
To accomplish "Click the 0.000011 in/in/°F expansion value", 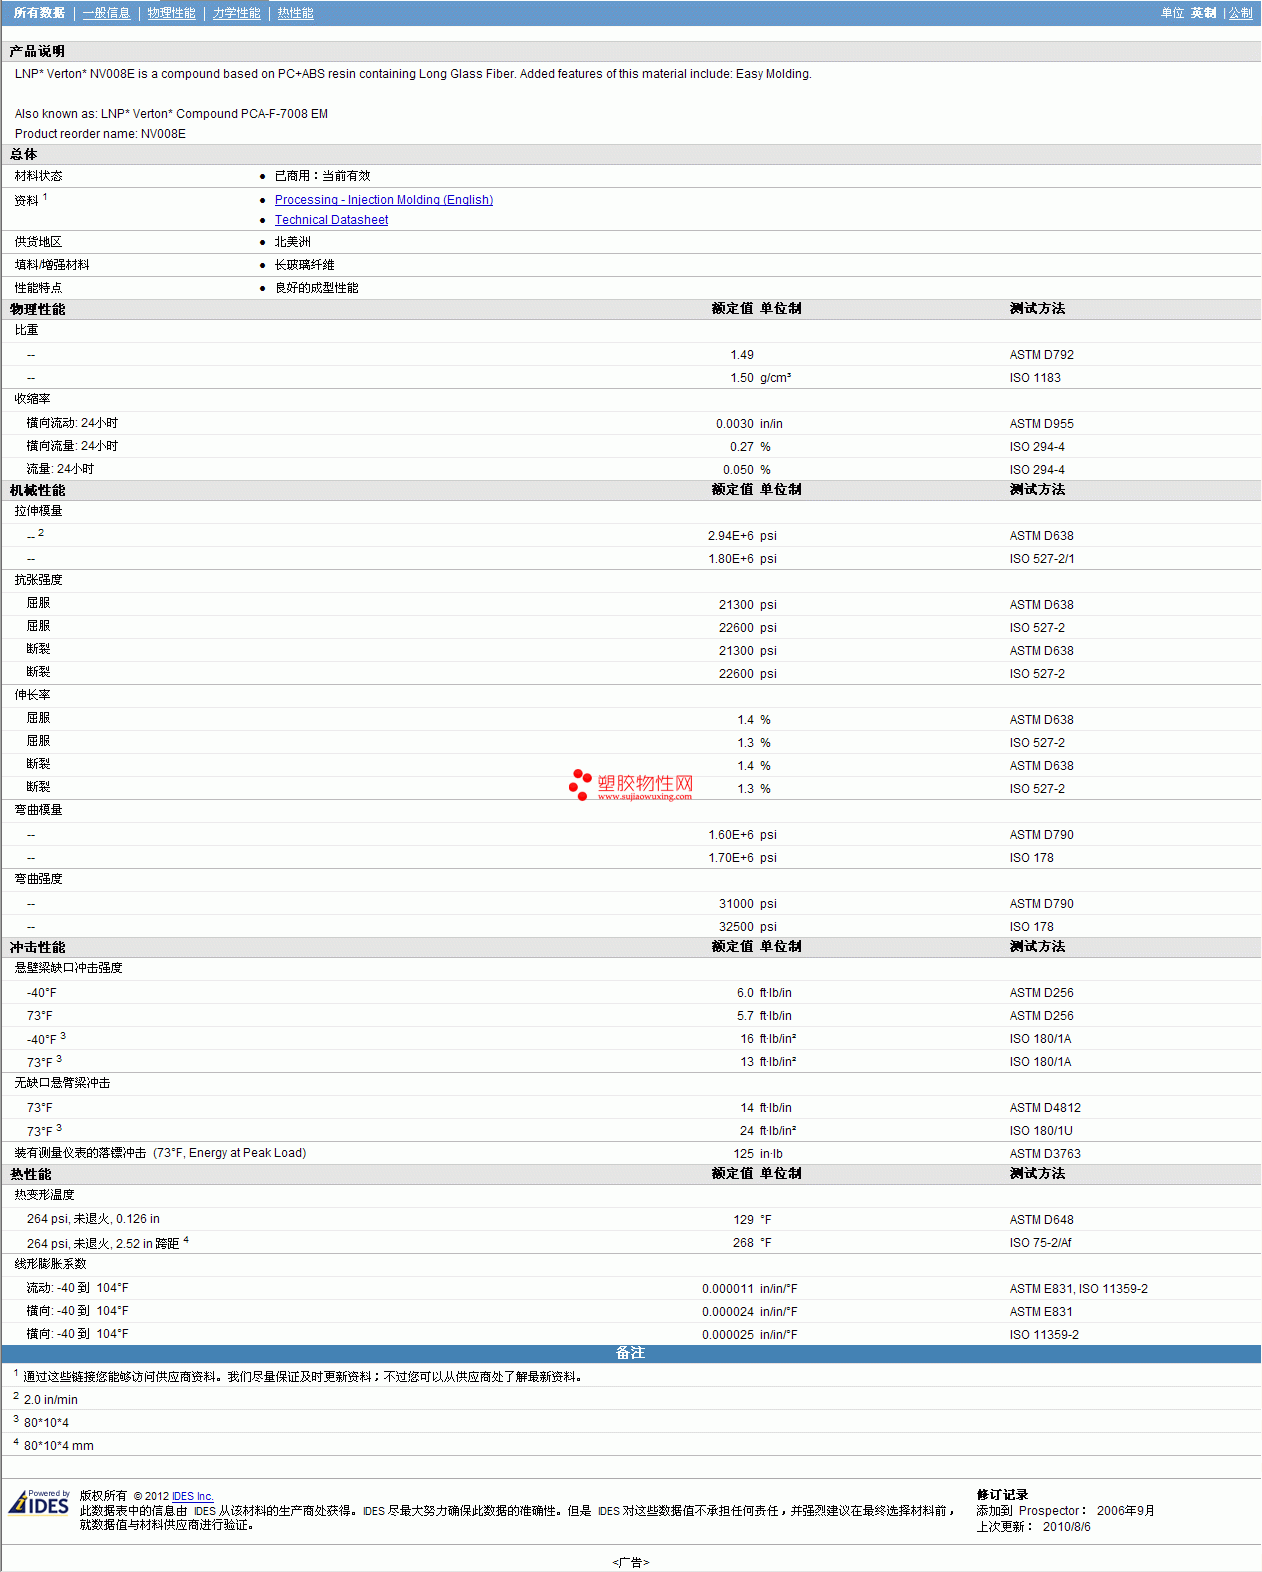I will (749, 1289).
